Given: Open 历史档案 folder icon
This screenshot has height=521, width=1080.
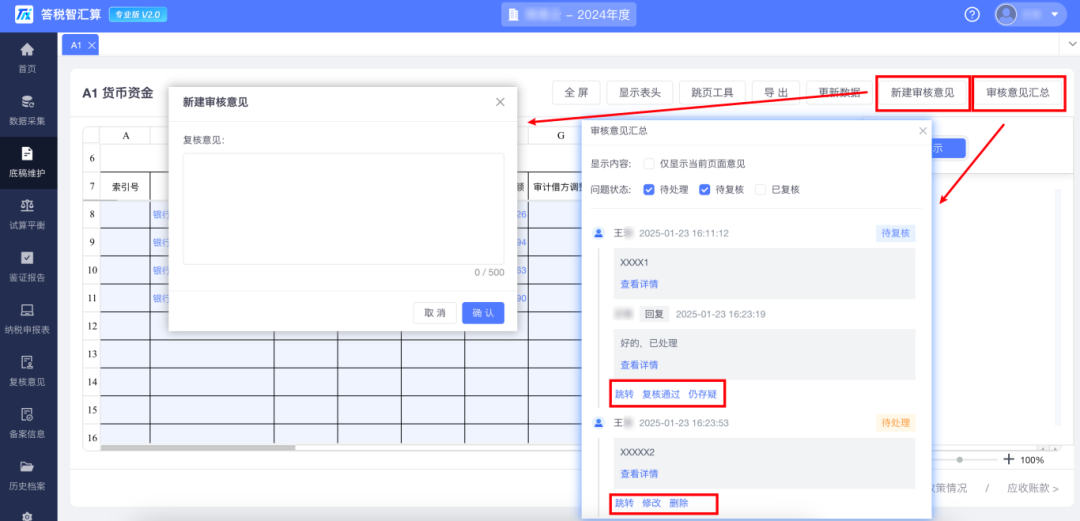Looking at the screenshot, I should point(28,467).
